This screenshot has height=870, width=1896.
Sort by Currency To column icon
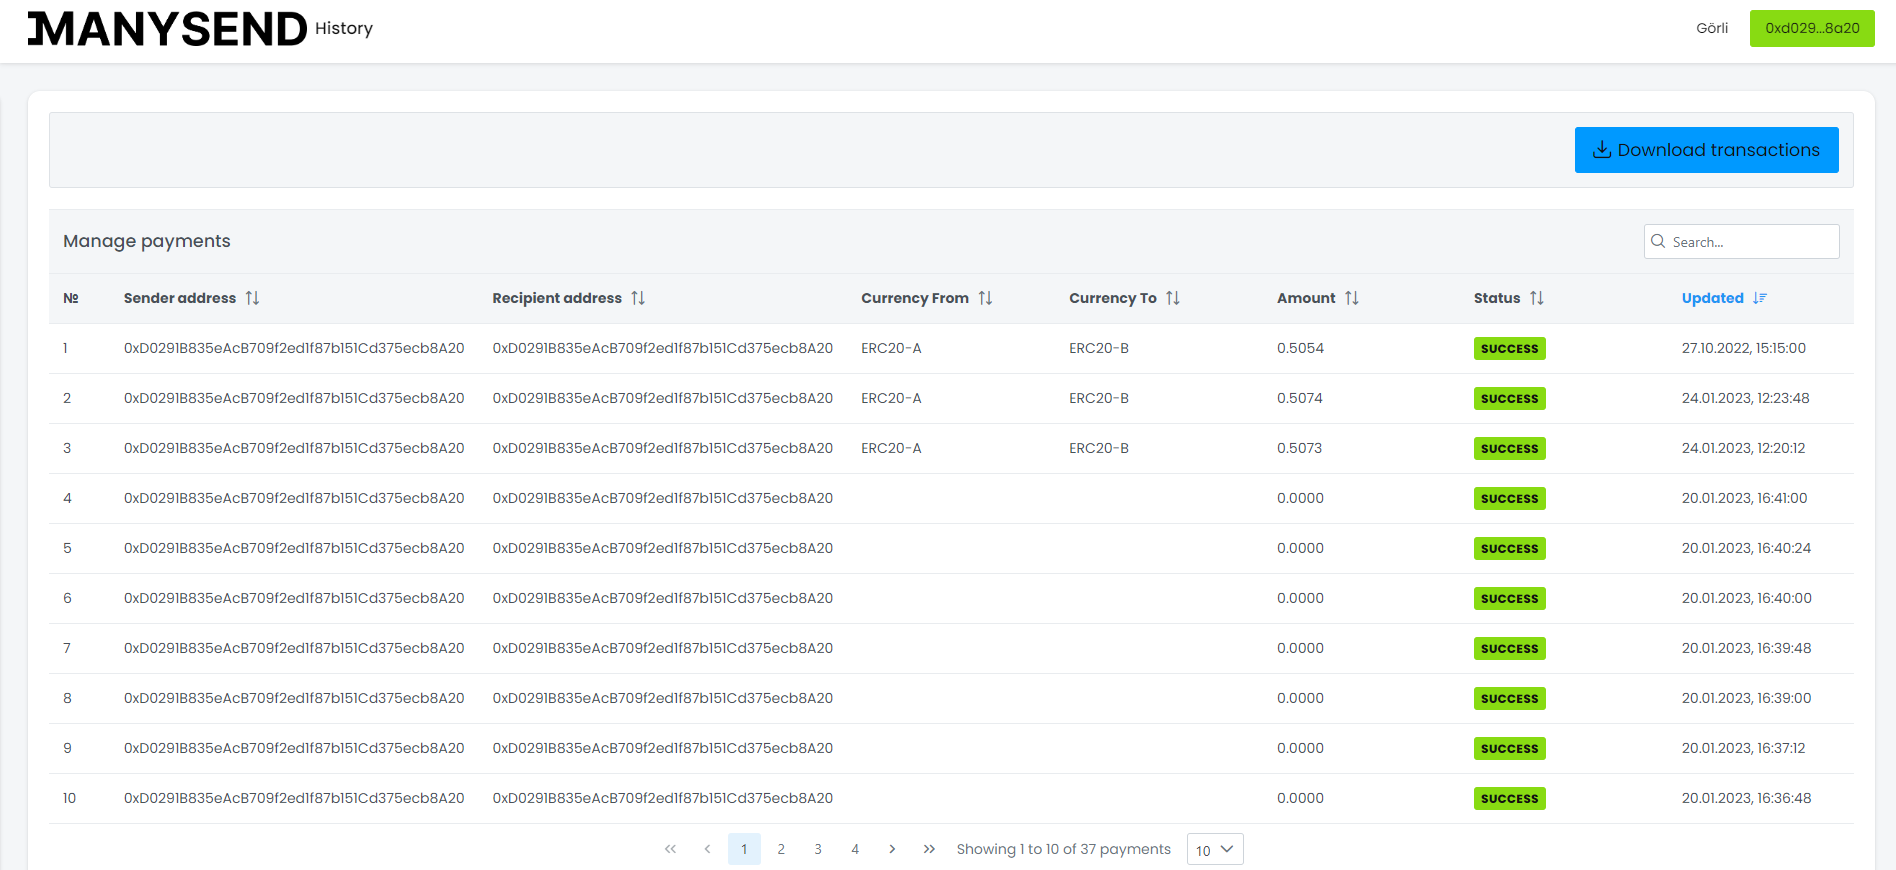pos(1173,298)
